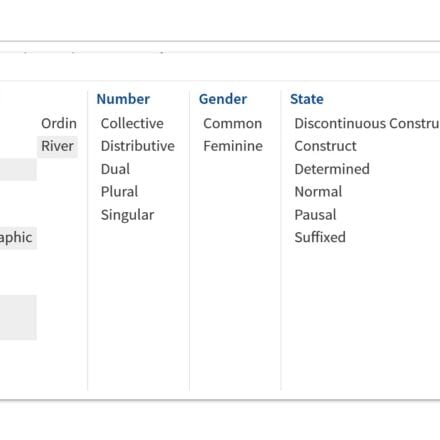The width and height of the screenshot is (440, 440).
Task: Select Suffixed under State
Action: pos(320,237)
